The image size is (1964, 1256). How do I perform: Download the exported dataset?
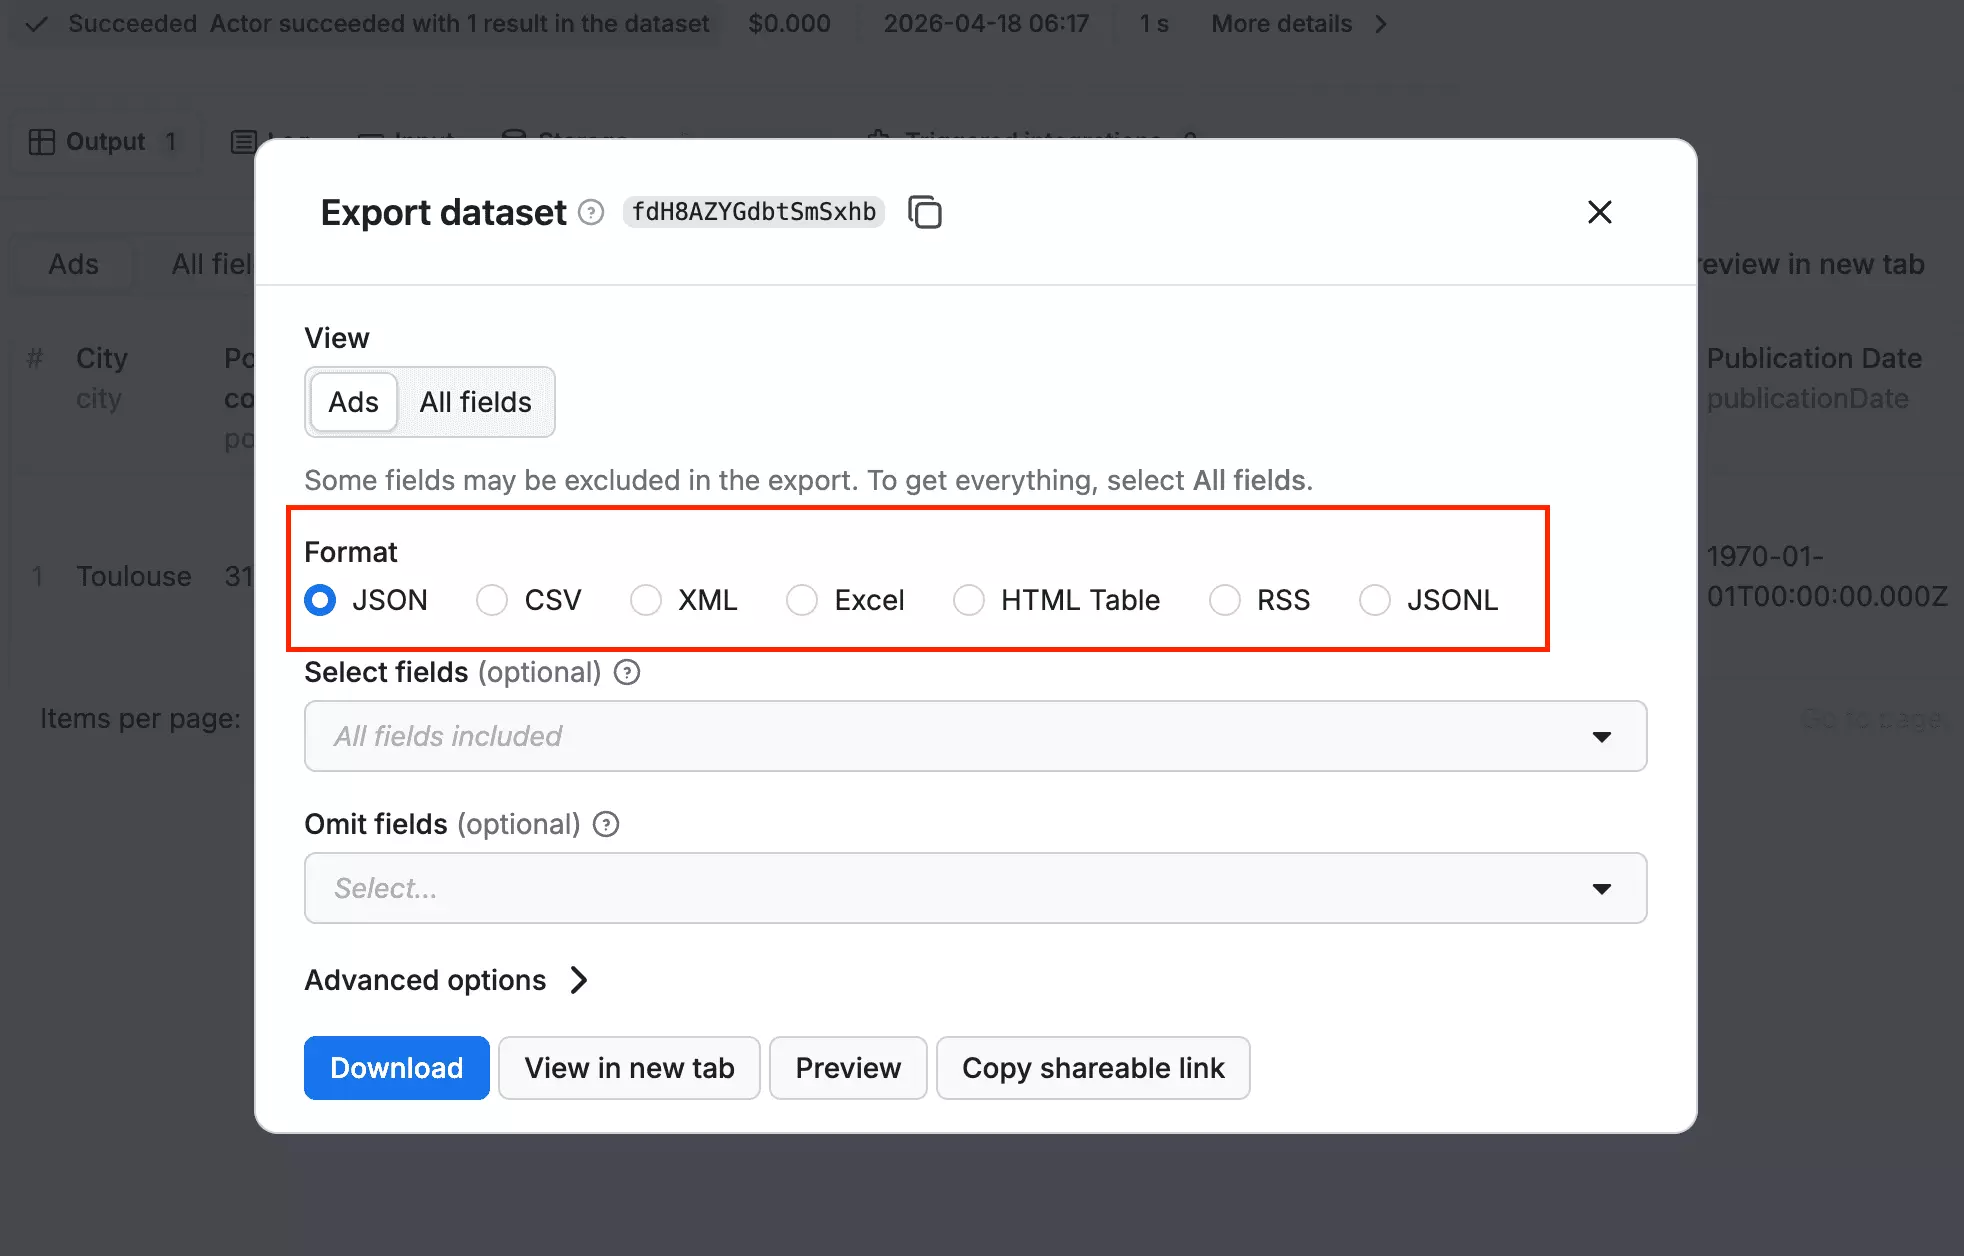(396, 1068)
